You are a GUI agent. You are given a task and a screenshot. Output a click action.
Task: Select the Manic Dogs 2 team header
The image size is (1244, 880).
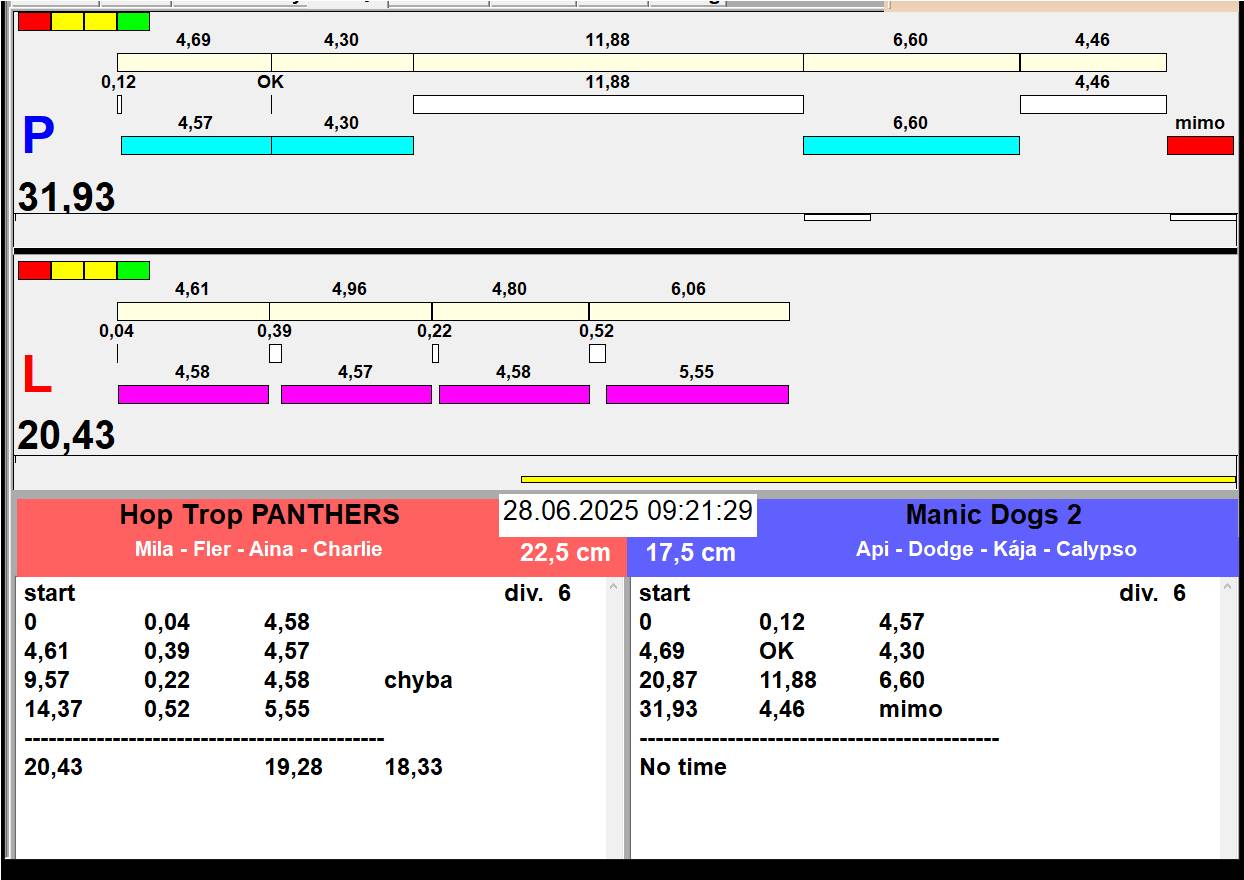pyautogui.click(x=994, y=515)
